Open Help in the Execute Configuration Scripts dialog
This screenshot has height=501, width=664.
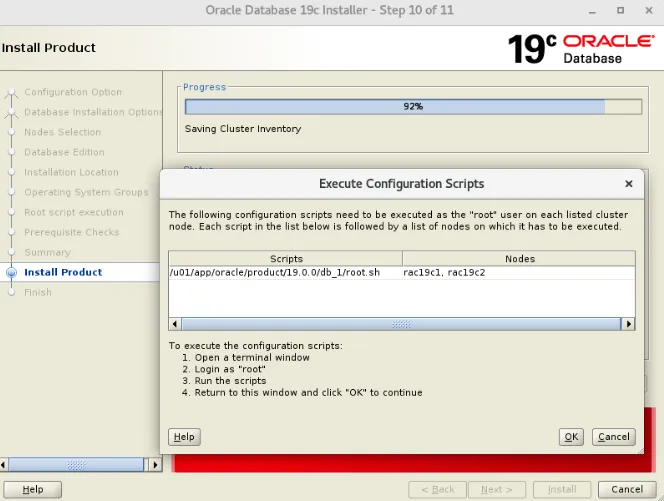pos(184,437)
